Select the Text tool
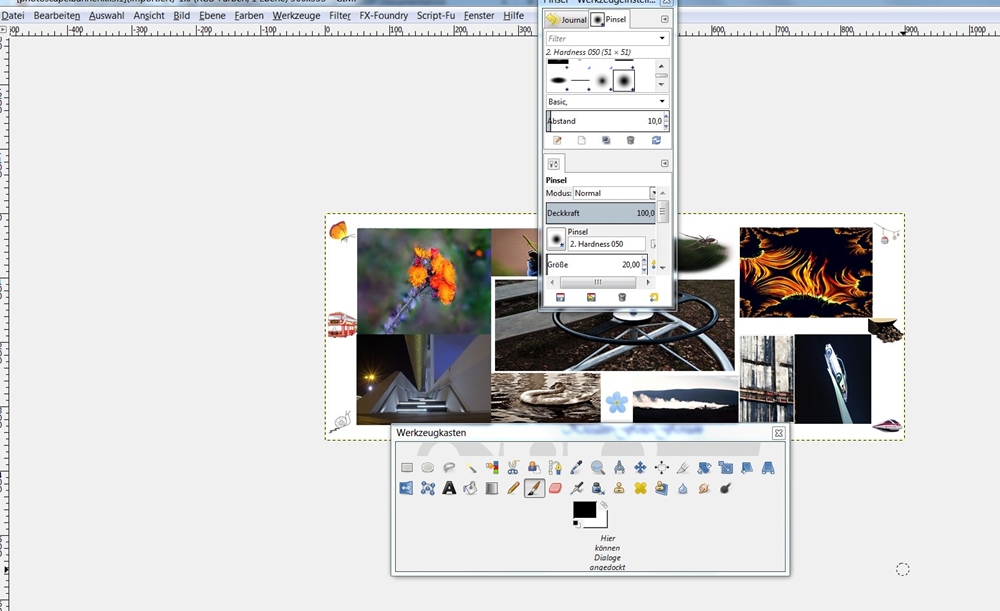1000x611 pixels. click(449, 489)
